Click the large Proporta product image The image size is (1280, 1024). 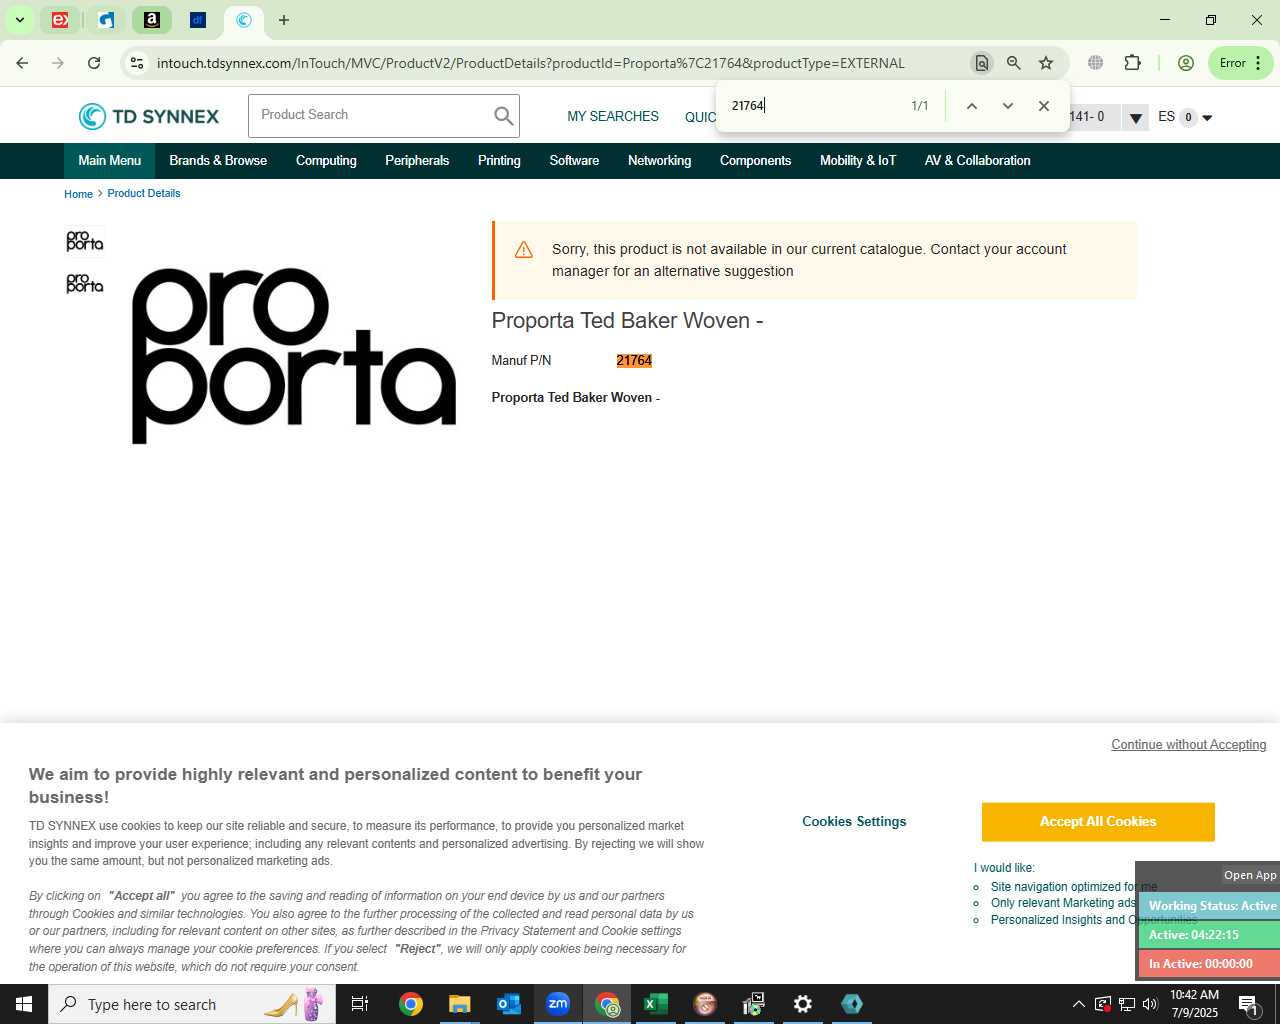(294, 356)
